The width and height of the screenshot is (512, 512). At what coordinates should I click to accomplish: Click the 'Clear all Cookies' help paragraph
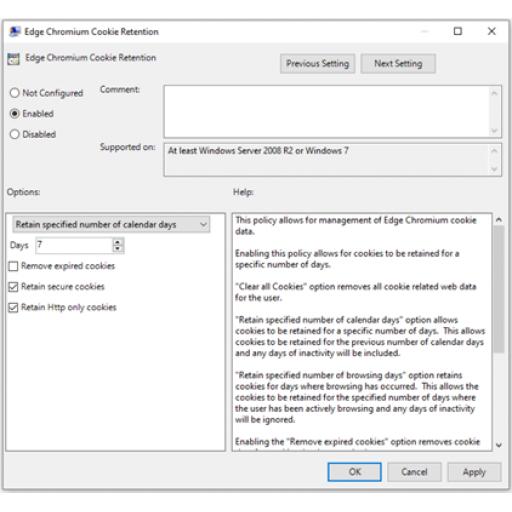click(356, 292)
